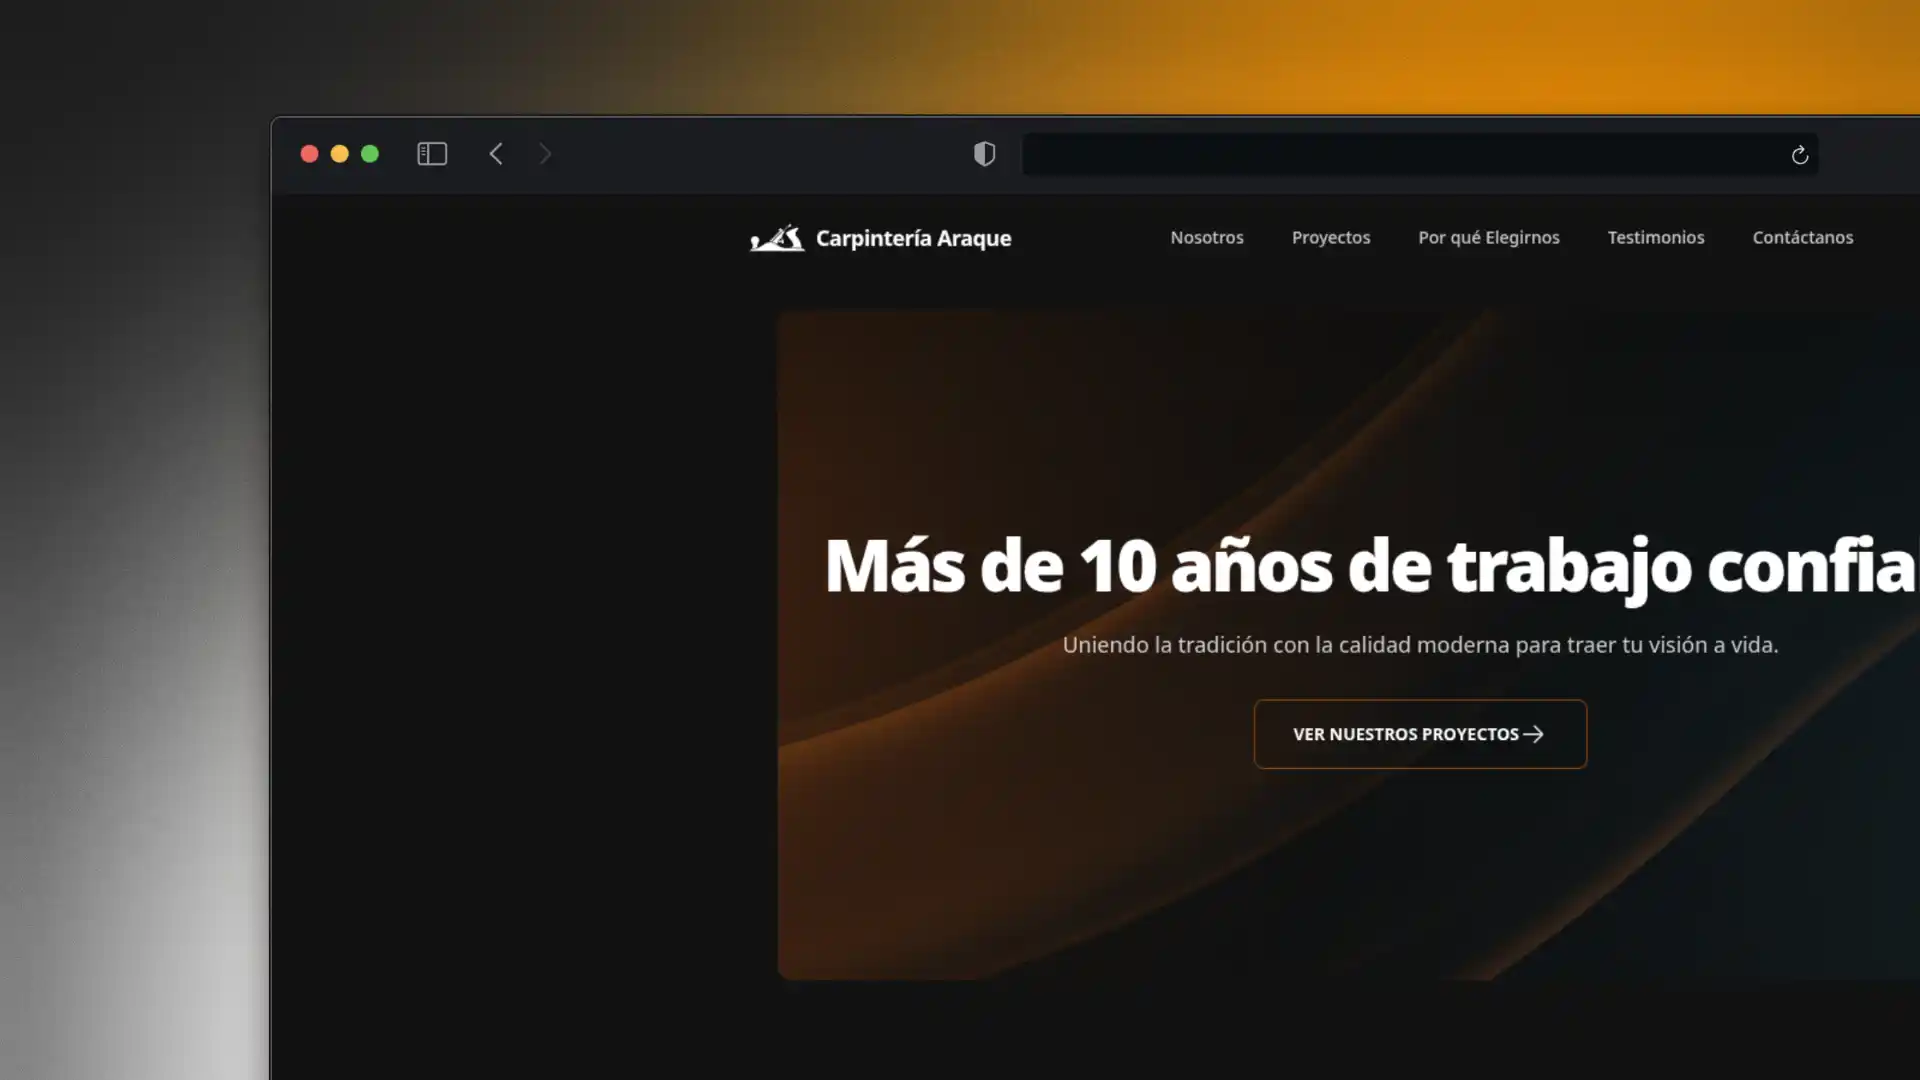The height and width of the screenshot is (1080, 1920).
Task: Minimize the window with the yellow button
Action: pos(340,154)
